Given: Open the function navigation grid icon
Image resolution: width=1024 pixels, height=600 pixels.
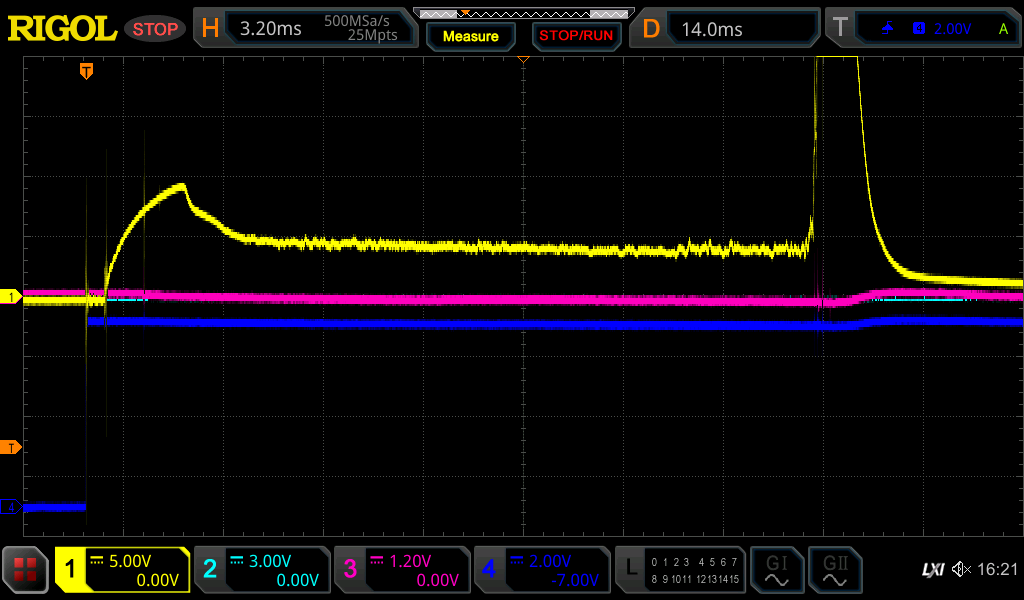Looking at the screenshot, I should click(x=26, y=570).
